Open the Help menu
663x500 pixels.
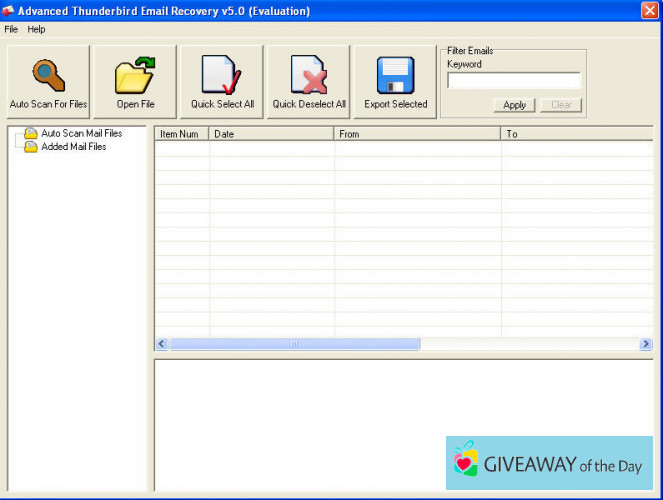tap(36, 29)
